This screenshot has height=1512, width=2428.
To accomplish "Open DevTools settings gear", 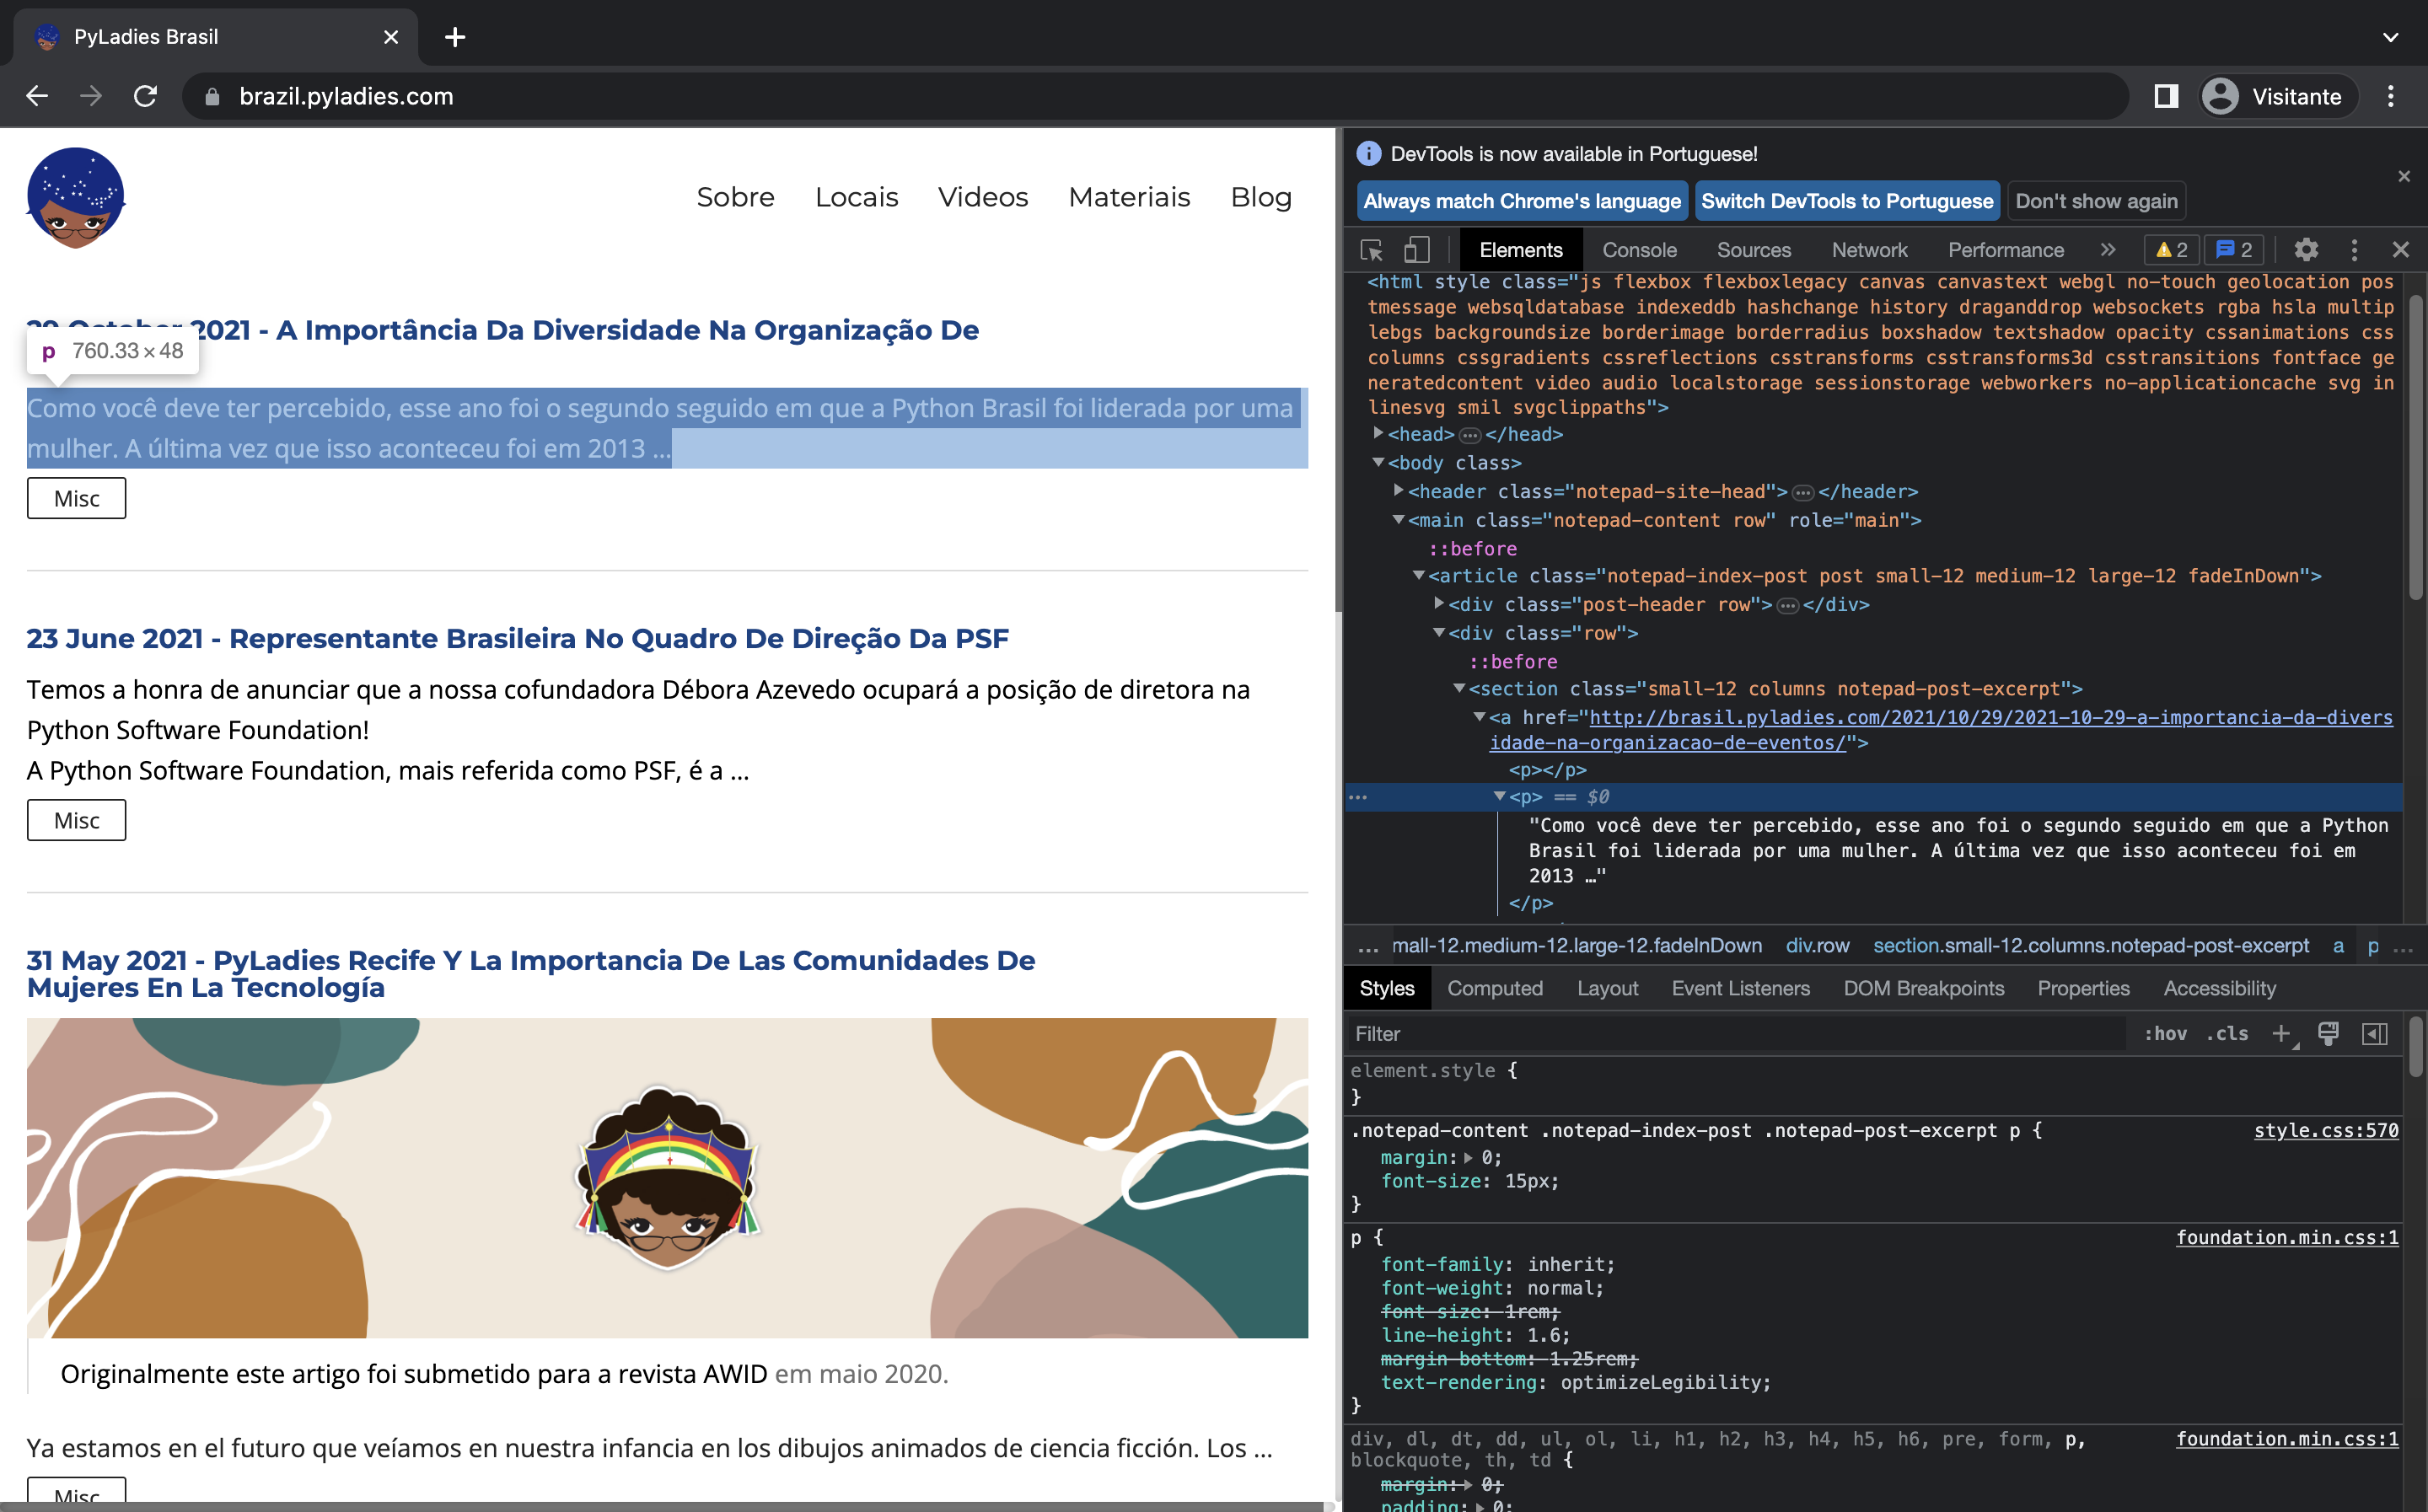I will tap(2305, 250).
